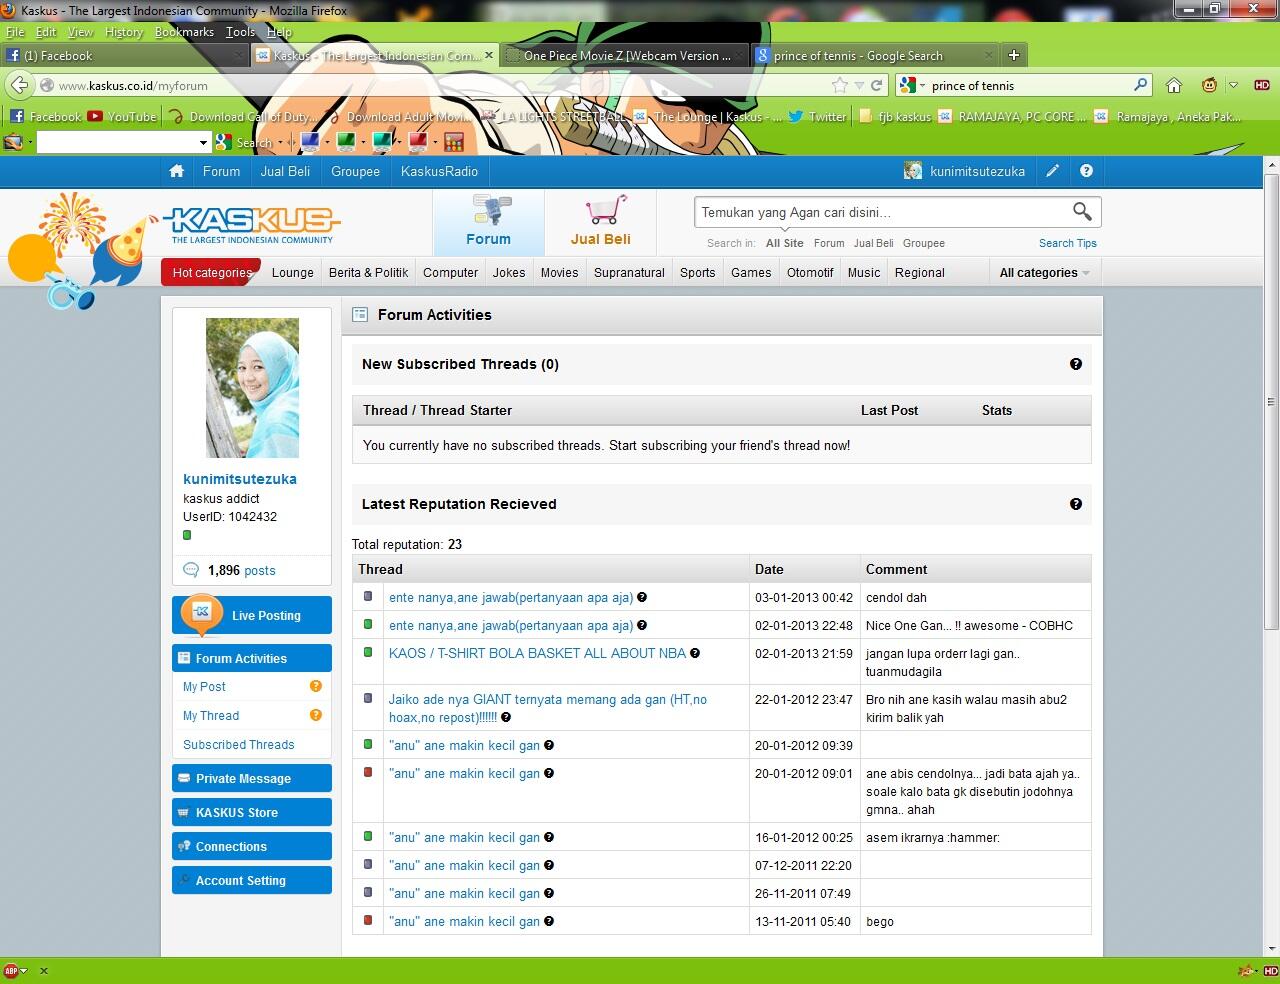This screenshot has height=984, width=1280.
Task: Click the search magnifier in Kaskus search box
Action: point(1082,211)
